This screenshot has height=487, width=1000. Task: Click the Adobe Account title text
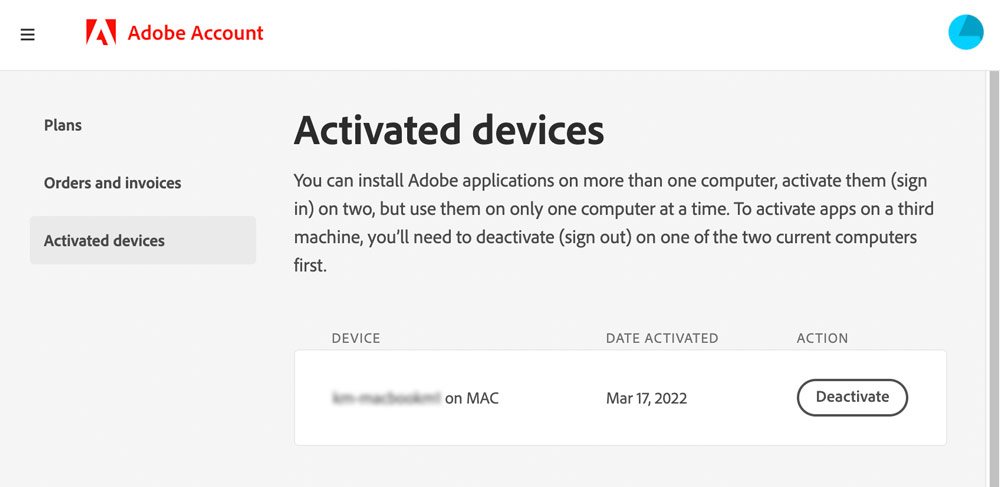[195, 33]
